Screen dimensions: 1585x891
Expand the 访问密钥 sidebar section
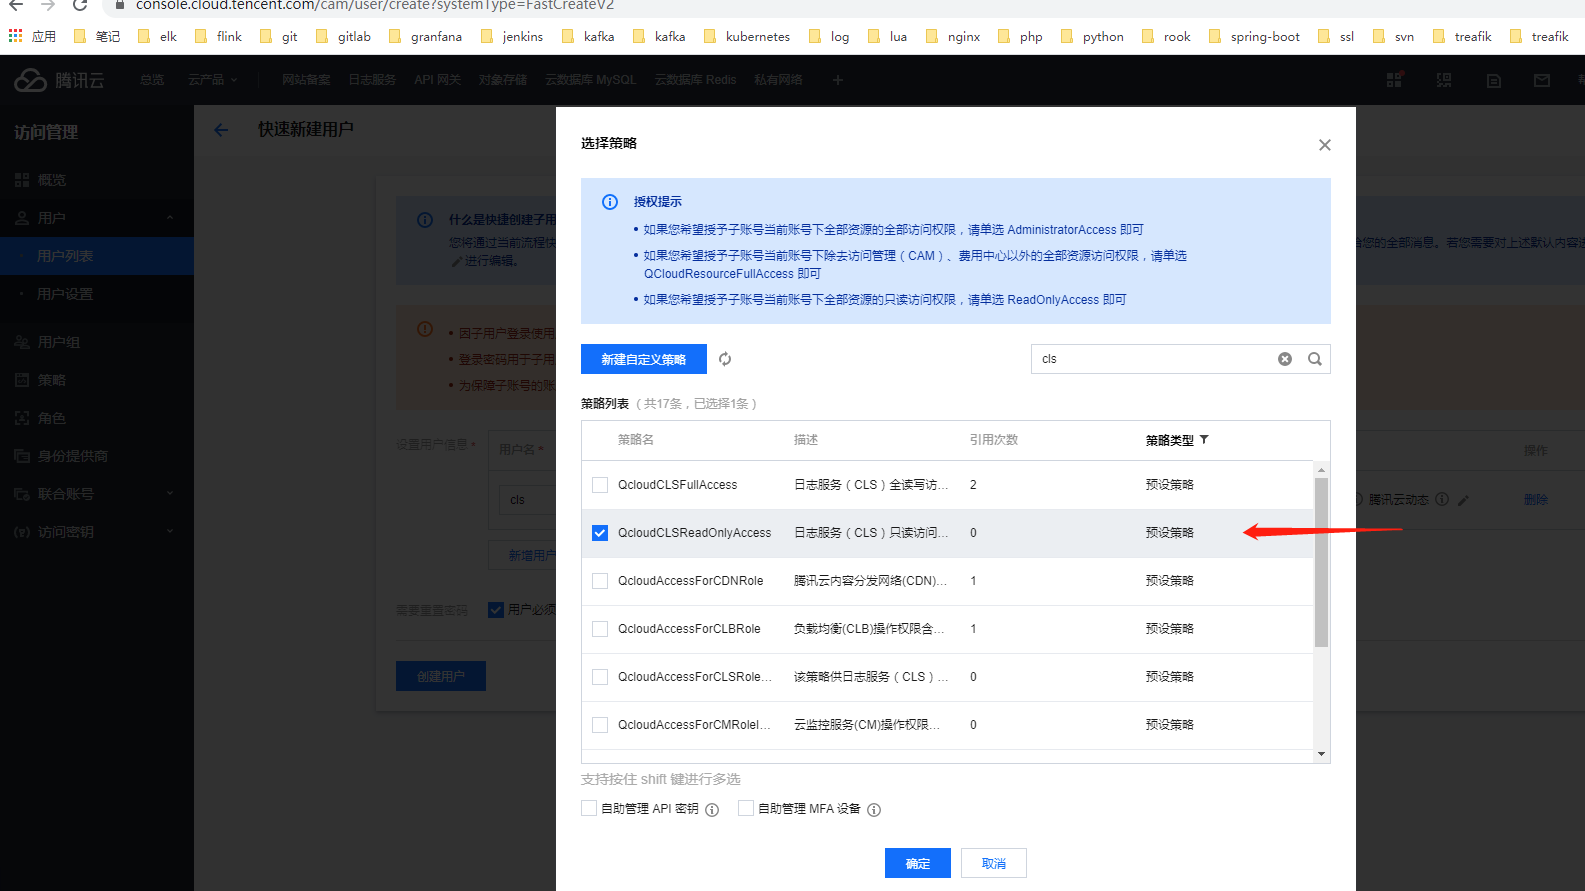170,532
